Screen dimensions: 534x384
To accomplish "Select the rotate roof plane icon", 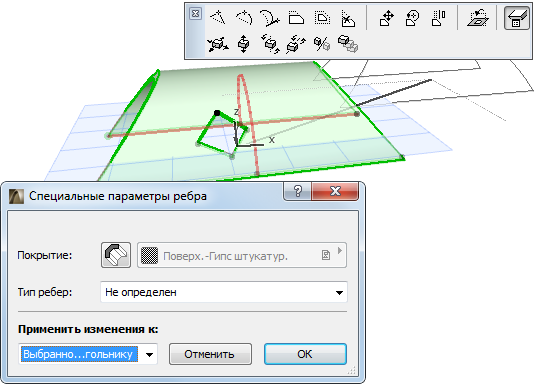I will 478,18.
